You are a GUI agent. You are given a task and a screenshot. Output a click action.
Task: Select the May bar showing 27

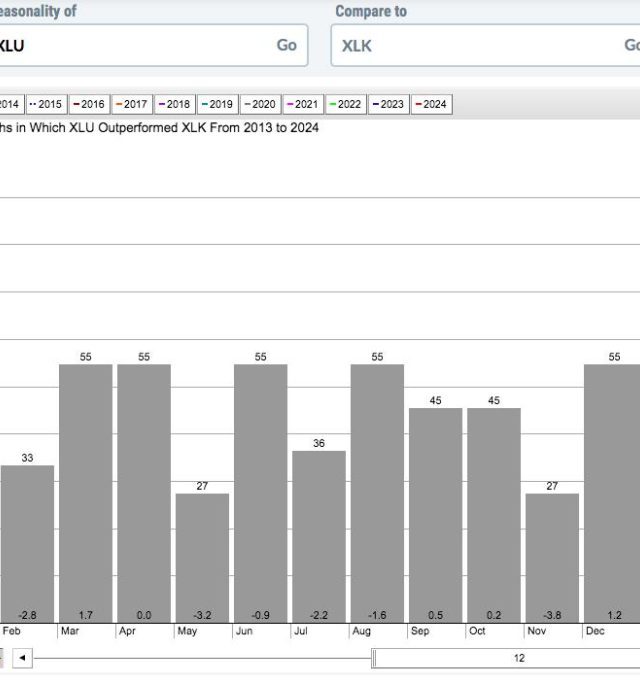[202, 558]
